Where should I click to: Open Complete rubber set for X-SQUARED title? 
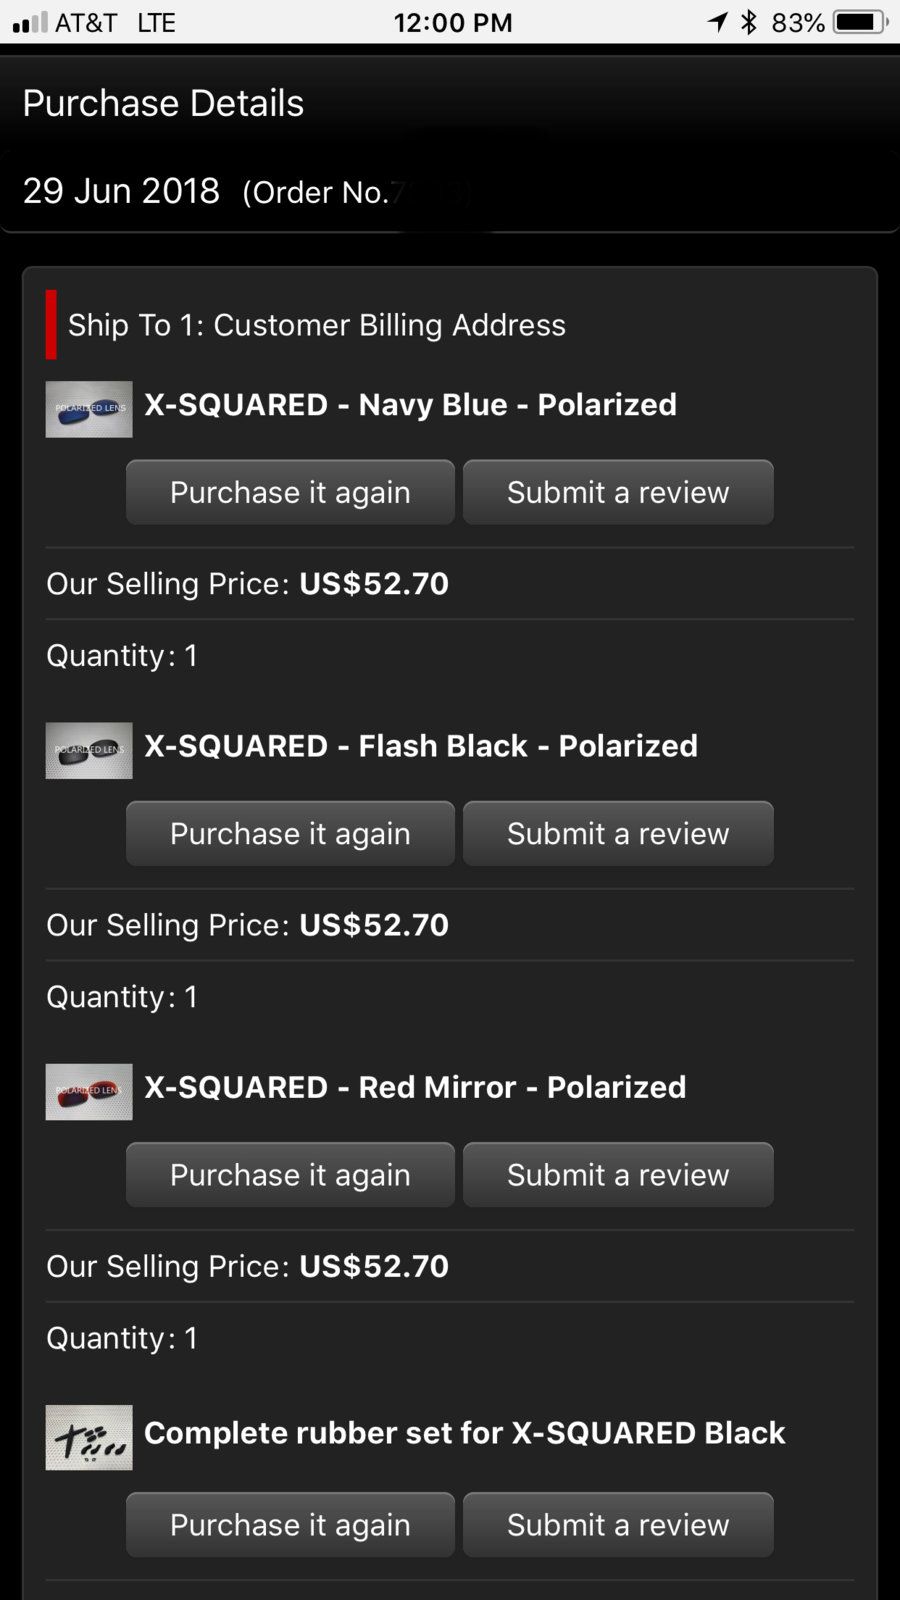coord(464,1432)
